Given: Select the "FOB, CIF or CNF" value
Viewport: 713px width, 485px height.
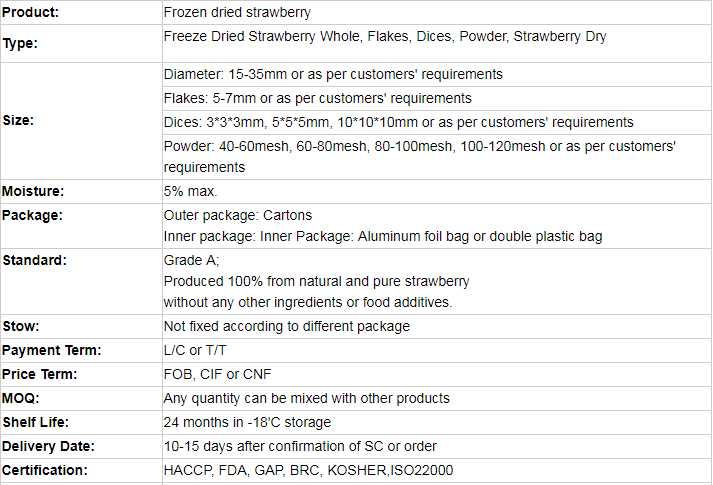Looking at the screenshot, I should (217, 374).
